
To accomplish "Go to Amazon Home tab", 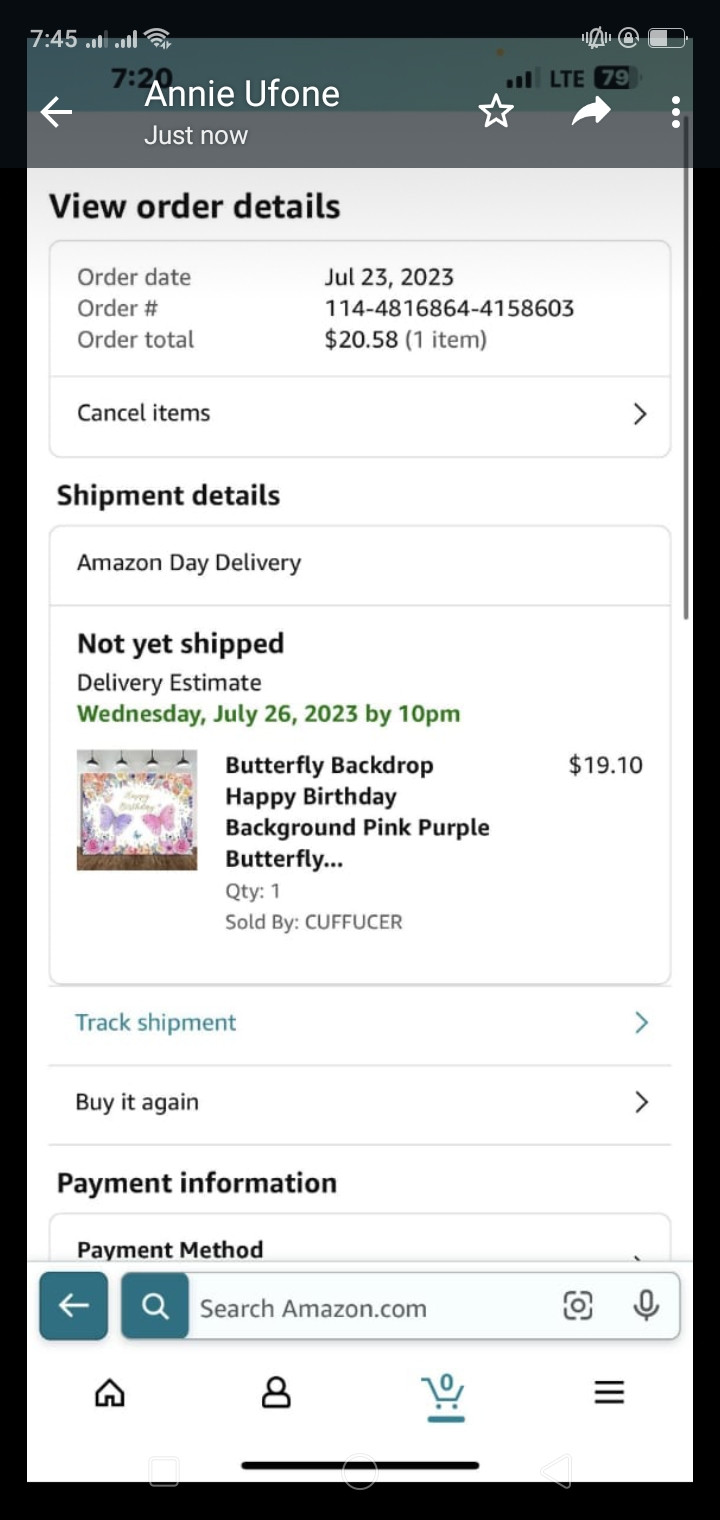I will pyautogui.click(x=110, y=1393).
